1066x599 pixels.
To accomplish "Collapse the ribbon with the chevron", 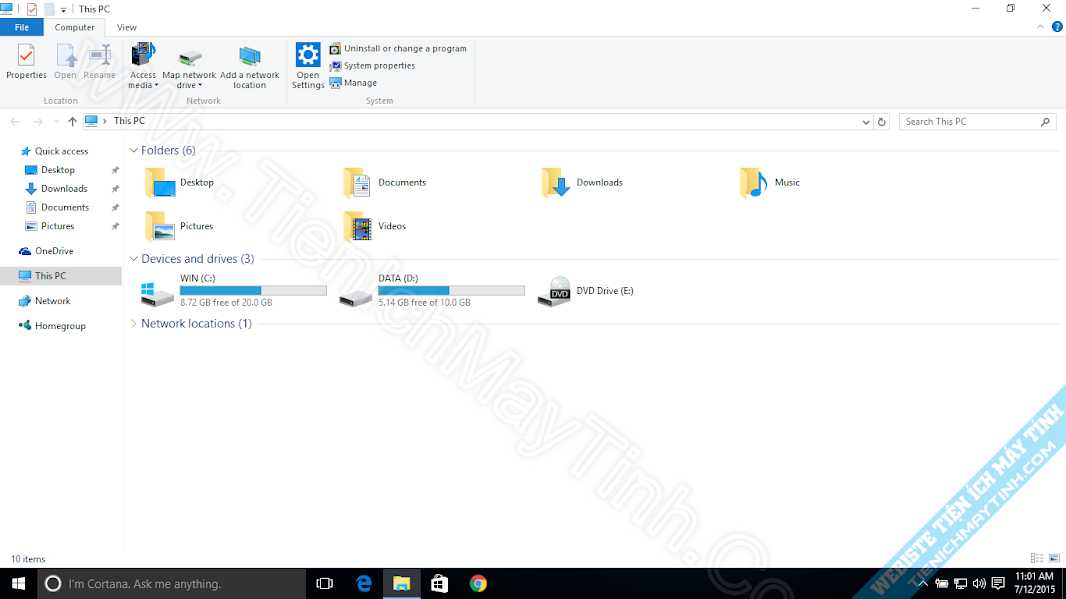I will [x=1040, y=27].
